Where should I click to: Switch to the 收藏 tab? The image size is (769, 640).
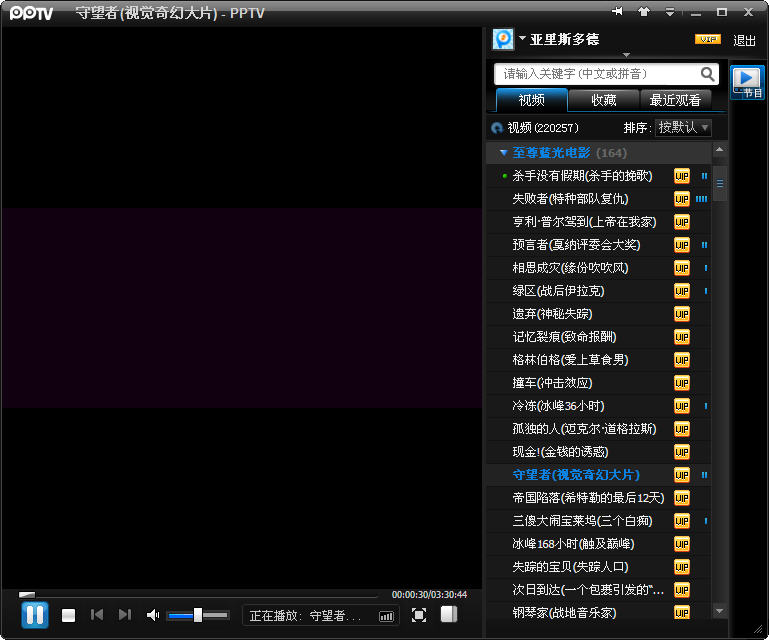click(x=604, y=100)
